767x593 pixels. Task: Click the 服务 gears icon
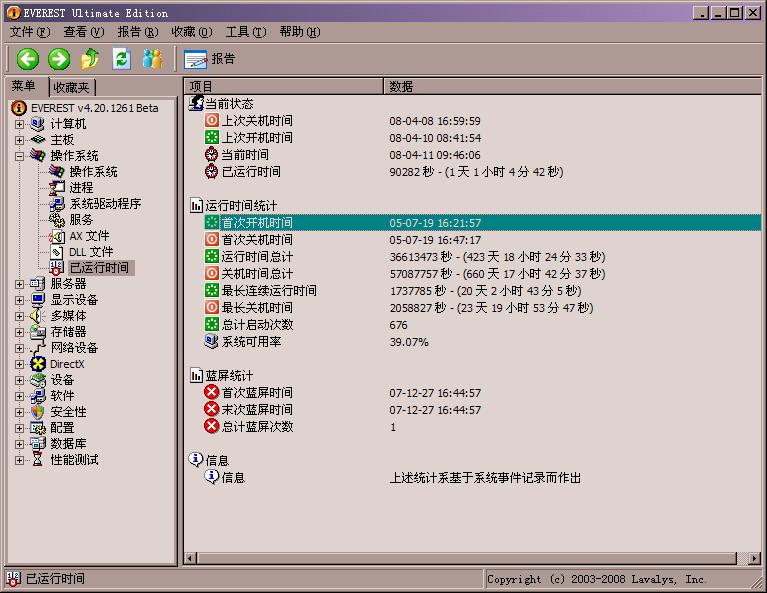pyautogui.click(x=57, y=220)
